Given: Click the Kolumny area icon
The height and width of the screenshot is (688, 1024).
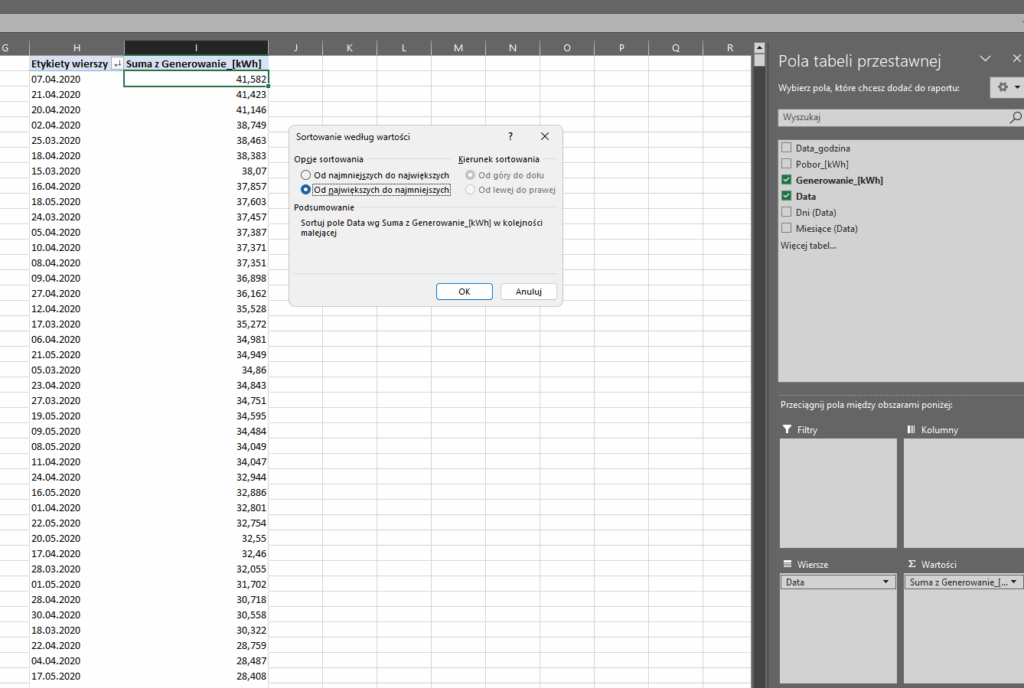Looking at the screenshot, I should pos(911,429).
